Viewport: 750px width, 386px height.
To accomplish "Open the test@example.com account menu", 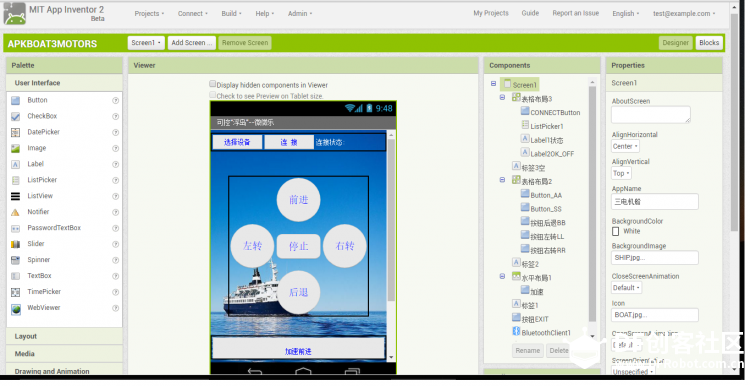I will click(684, 14).
